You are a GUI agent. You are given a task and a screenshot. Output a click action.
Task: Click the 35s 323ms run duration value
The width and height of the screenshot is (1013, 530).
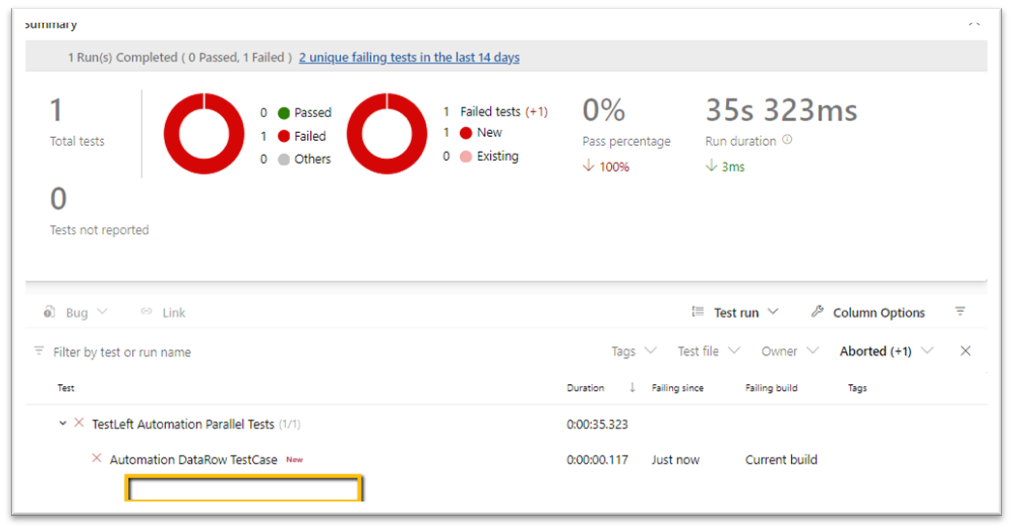tap(781, 111)
